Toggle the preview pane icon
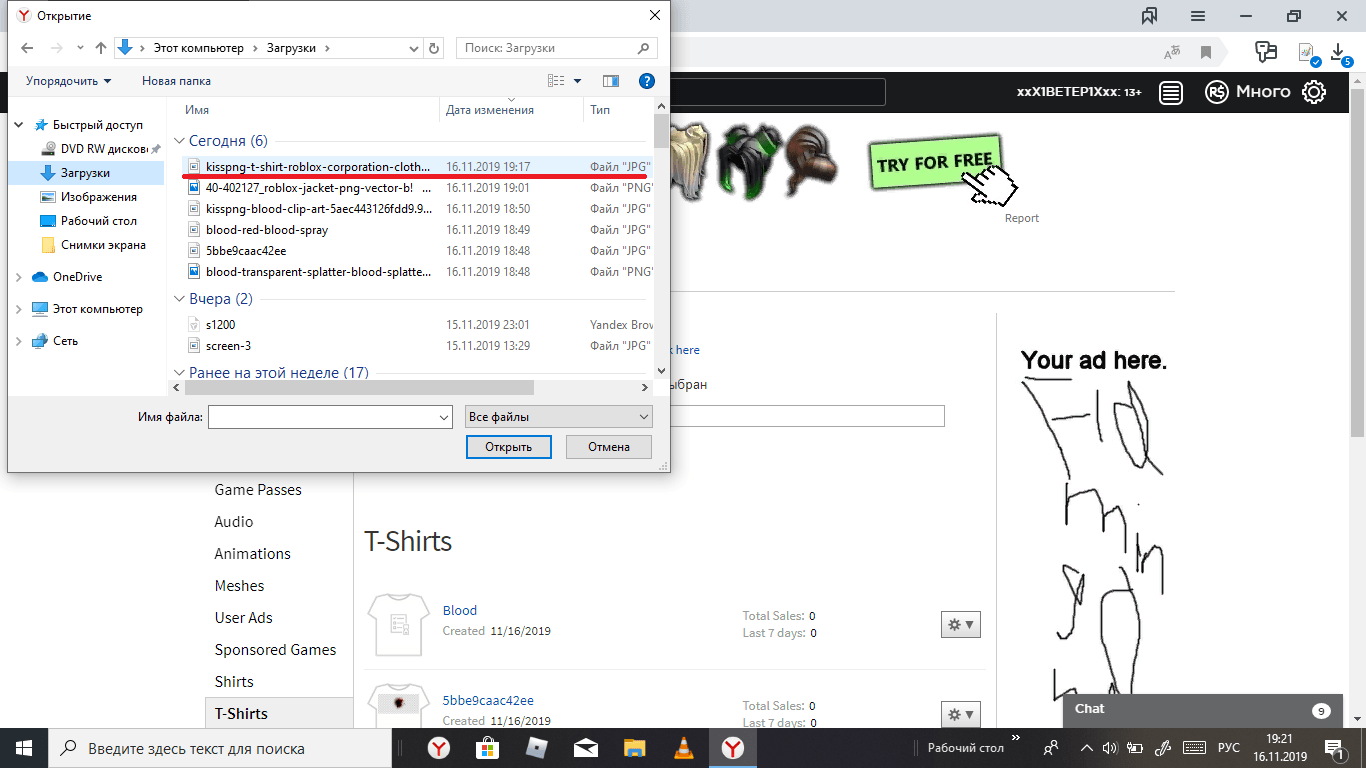 (x=611, y=81)
